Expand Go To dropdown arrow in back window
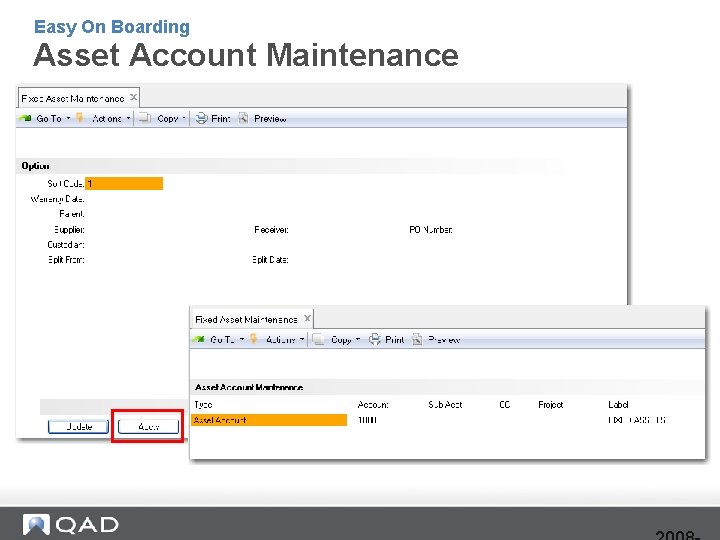 point(68,118)
